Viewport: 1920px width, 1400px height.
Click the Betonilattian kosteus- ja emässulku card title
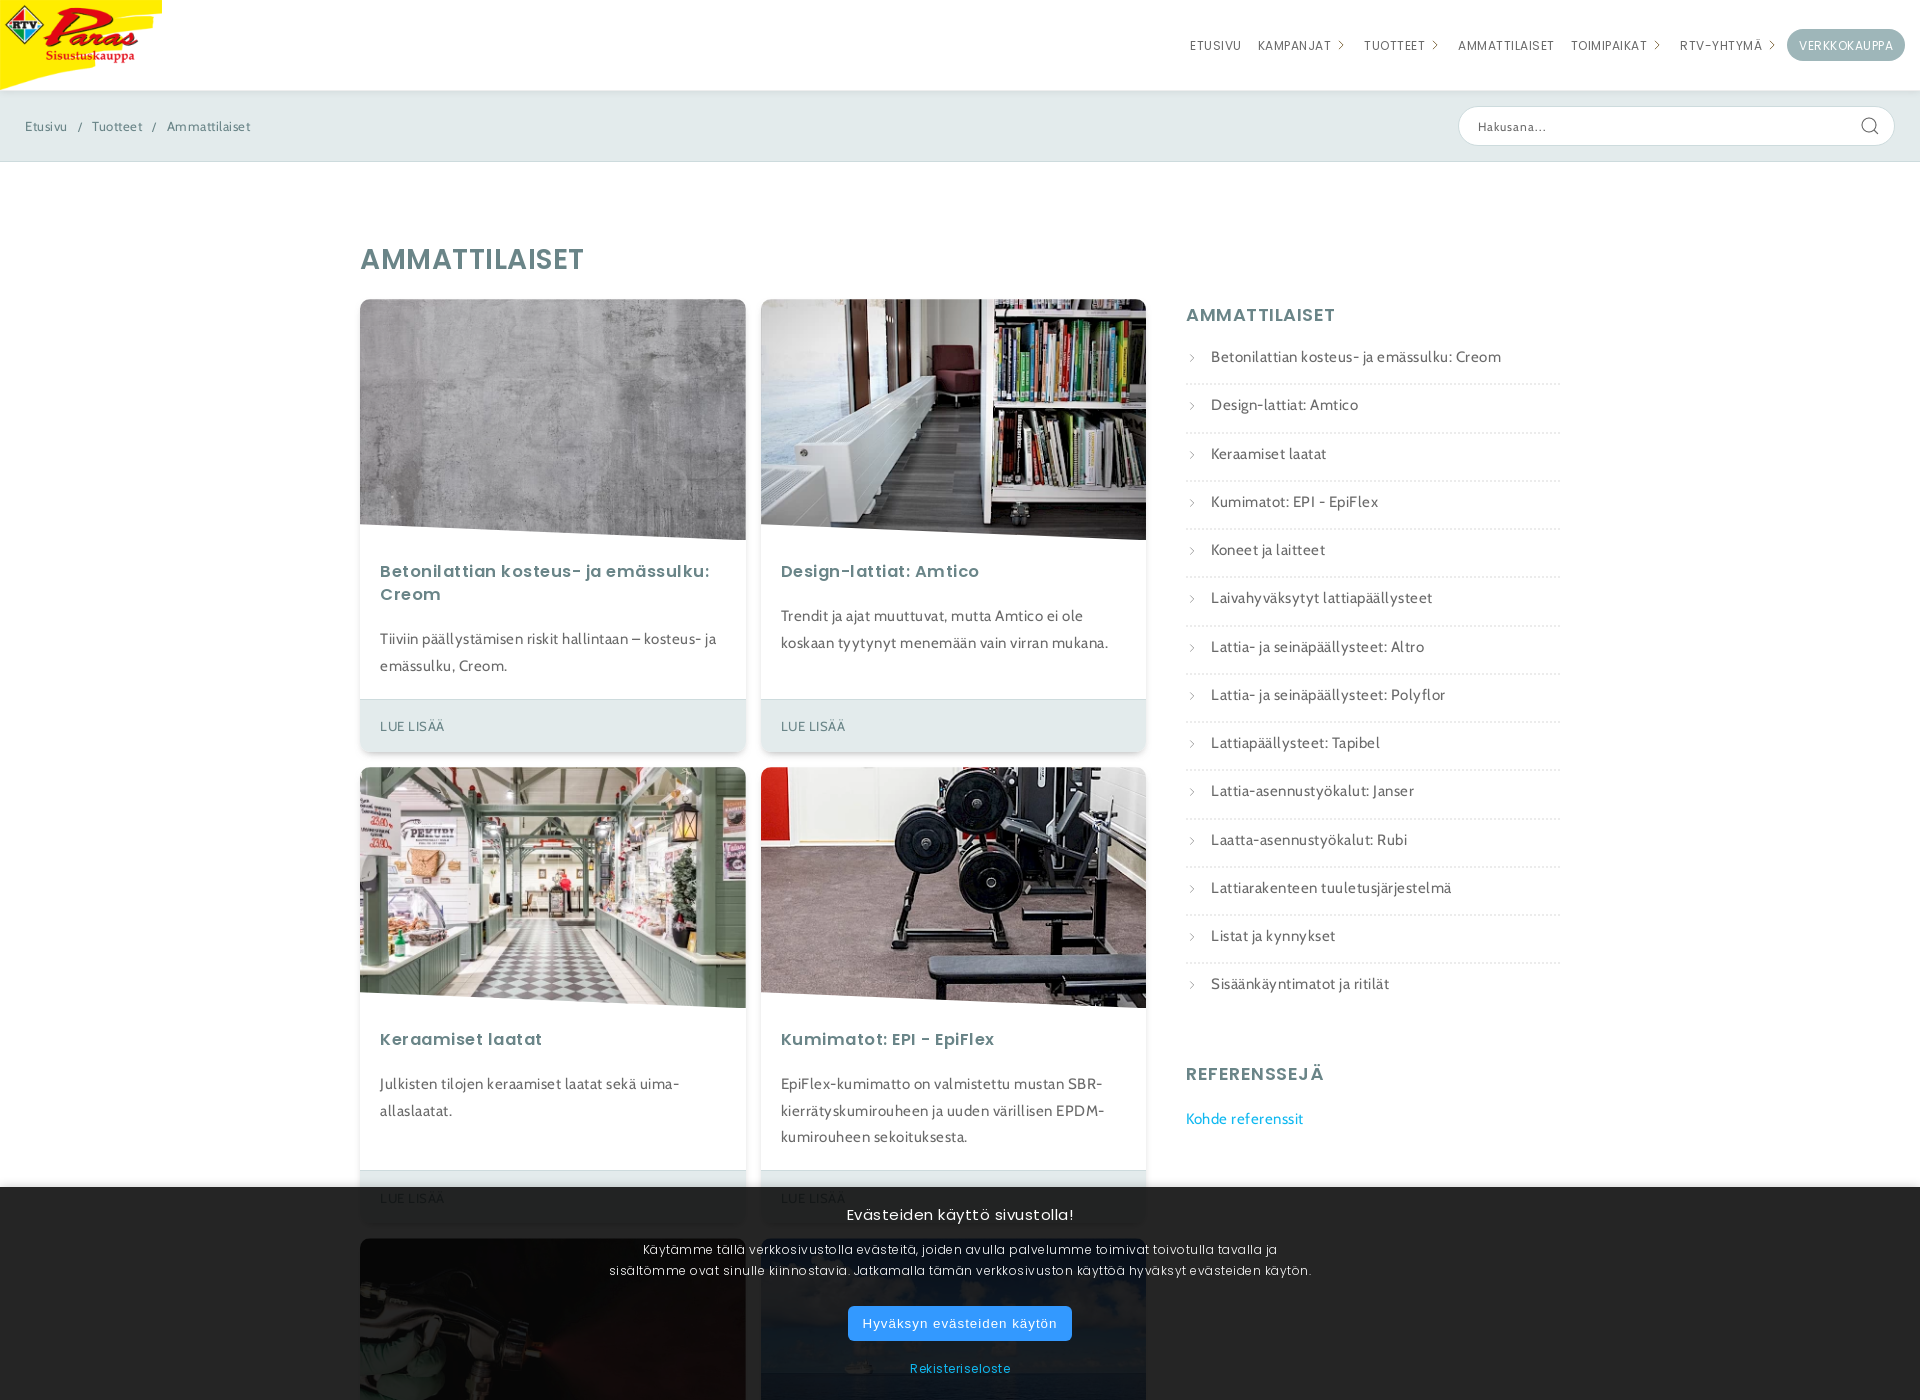coord(544,583)
